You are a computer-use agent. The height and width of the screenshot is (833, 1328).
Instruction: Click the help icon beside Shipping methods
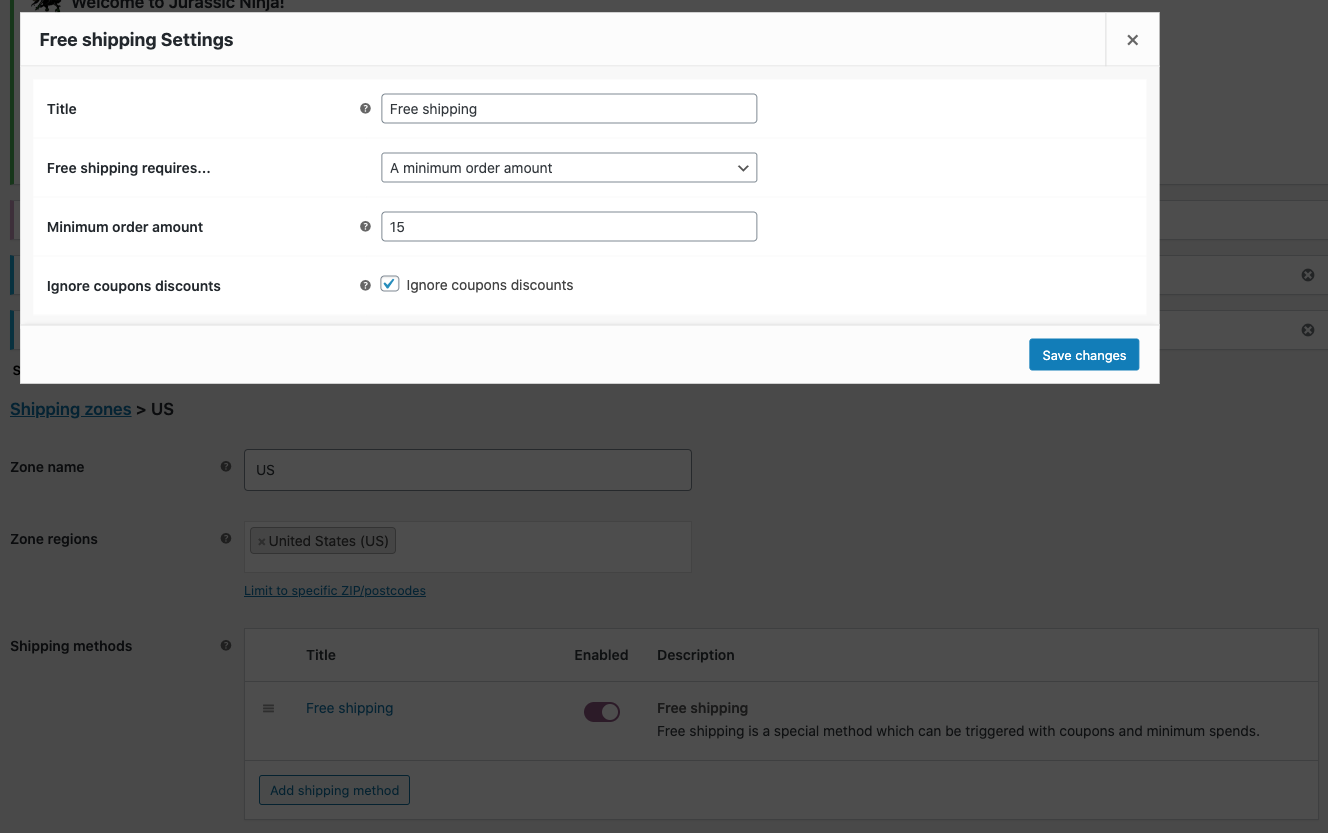226,645
